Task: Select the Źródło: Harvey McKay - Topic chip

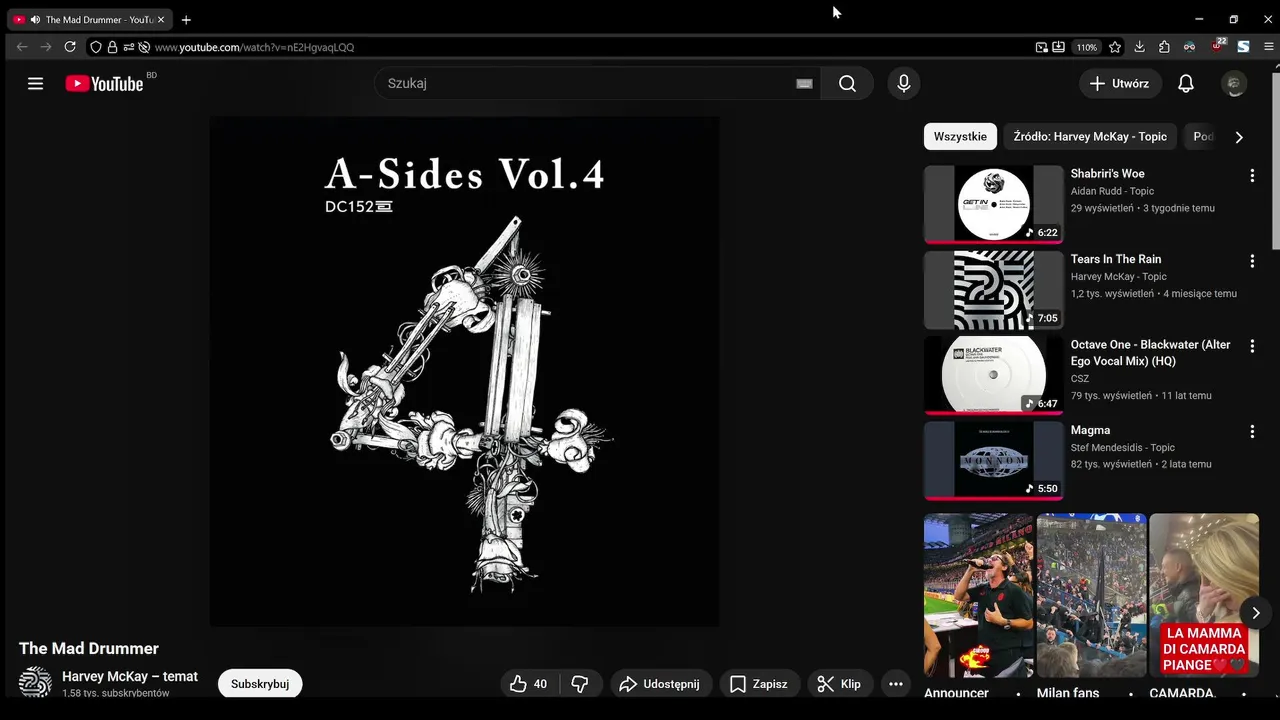Action: click(x=1090, y=137)
